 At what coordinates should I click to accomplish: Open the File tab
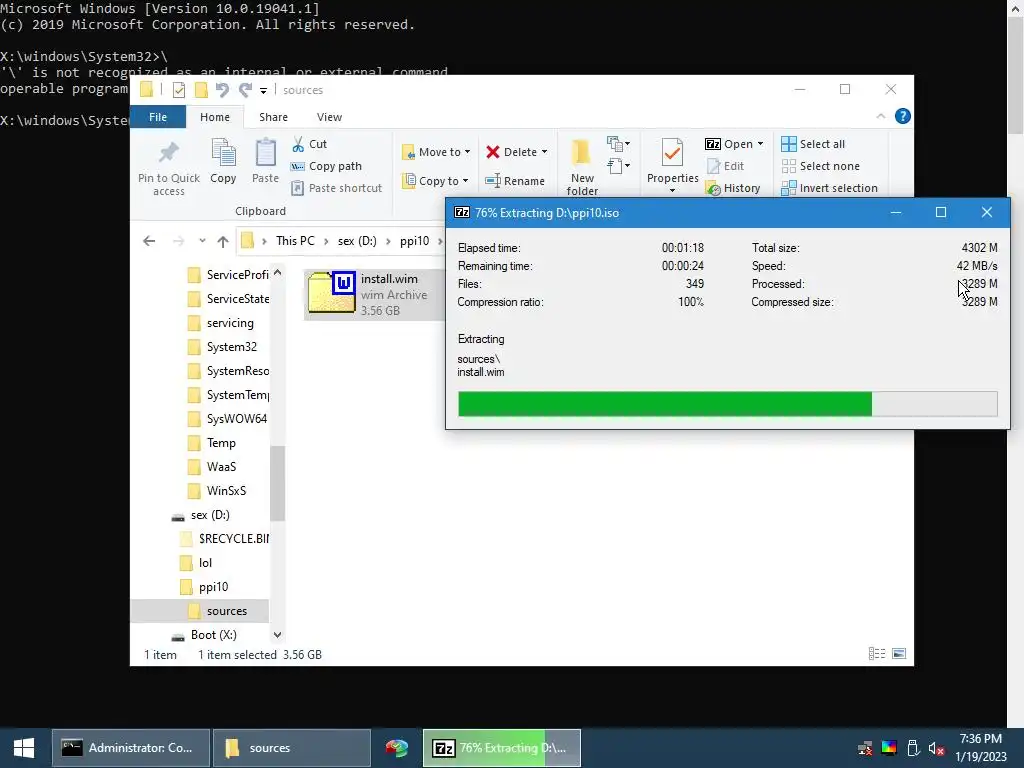point(158,117)
